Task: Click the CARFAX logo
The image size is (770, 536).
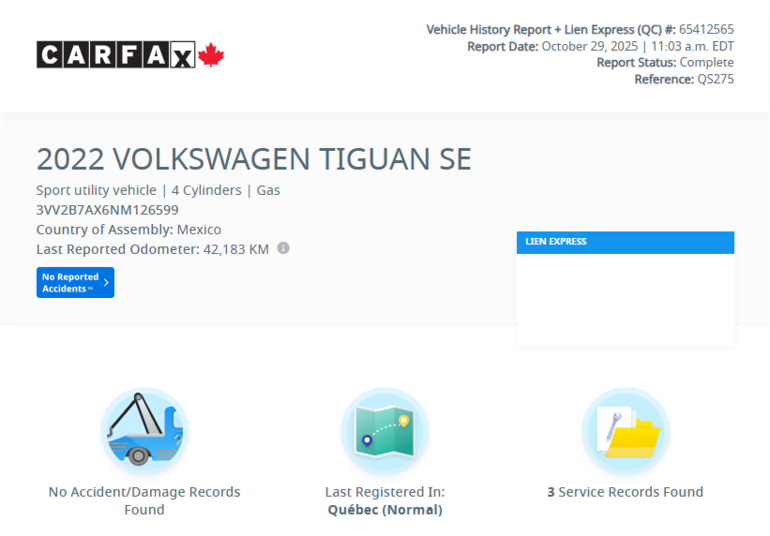Action: click(116, 55)
